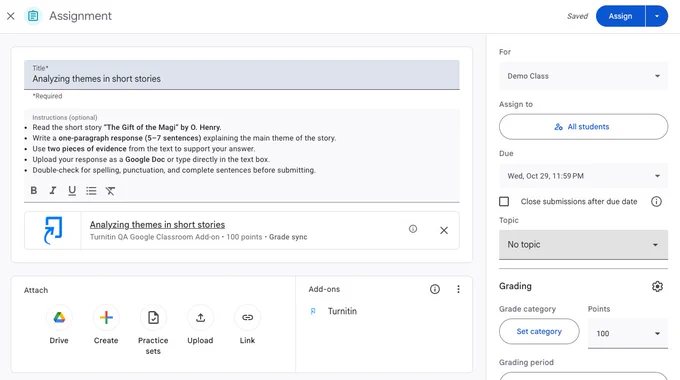Show info about closing submissions
680x380 pixels.
[x=656, y=201]
